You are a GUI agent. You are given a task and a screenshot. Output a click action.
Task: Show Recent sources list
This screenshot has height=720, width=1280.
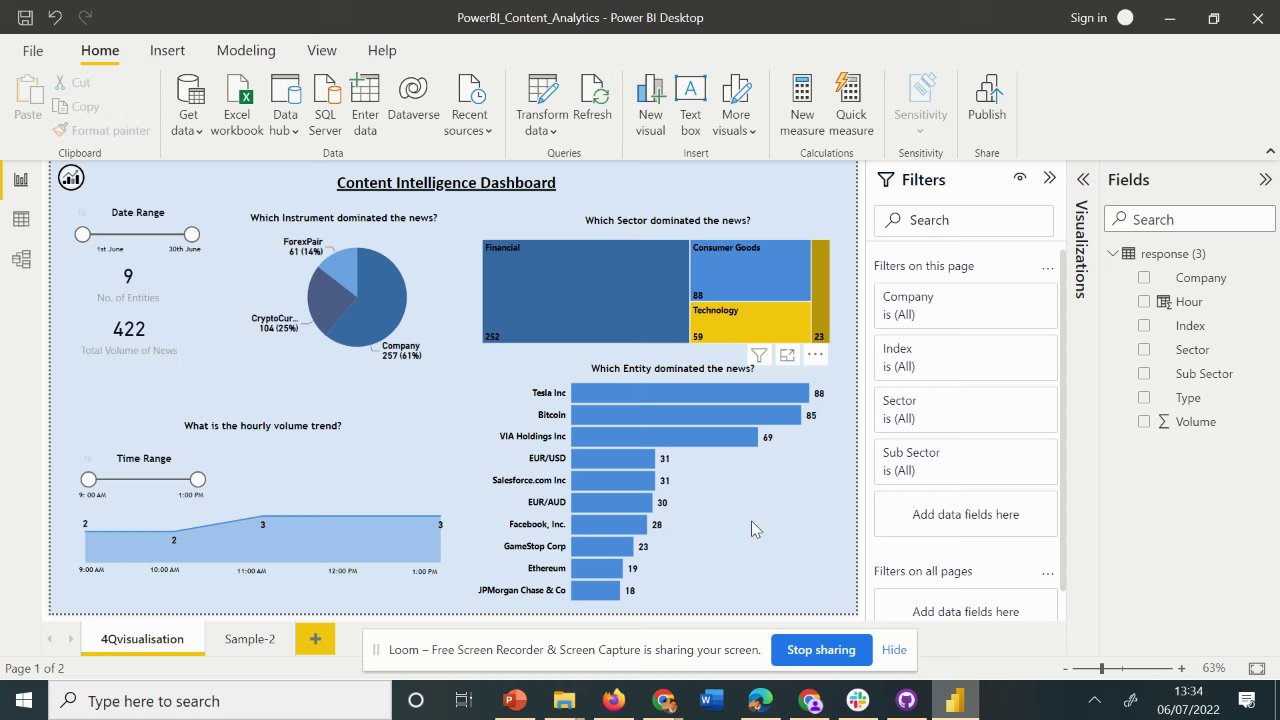pyautogui.click(x=469, y=105)
